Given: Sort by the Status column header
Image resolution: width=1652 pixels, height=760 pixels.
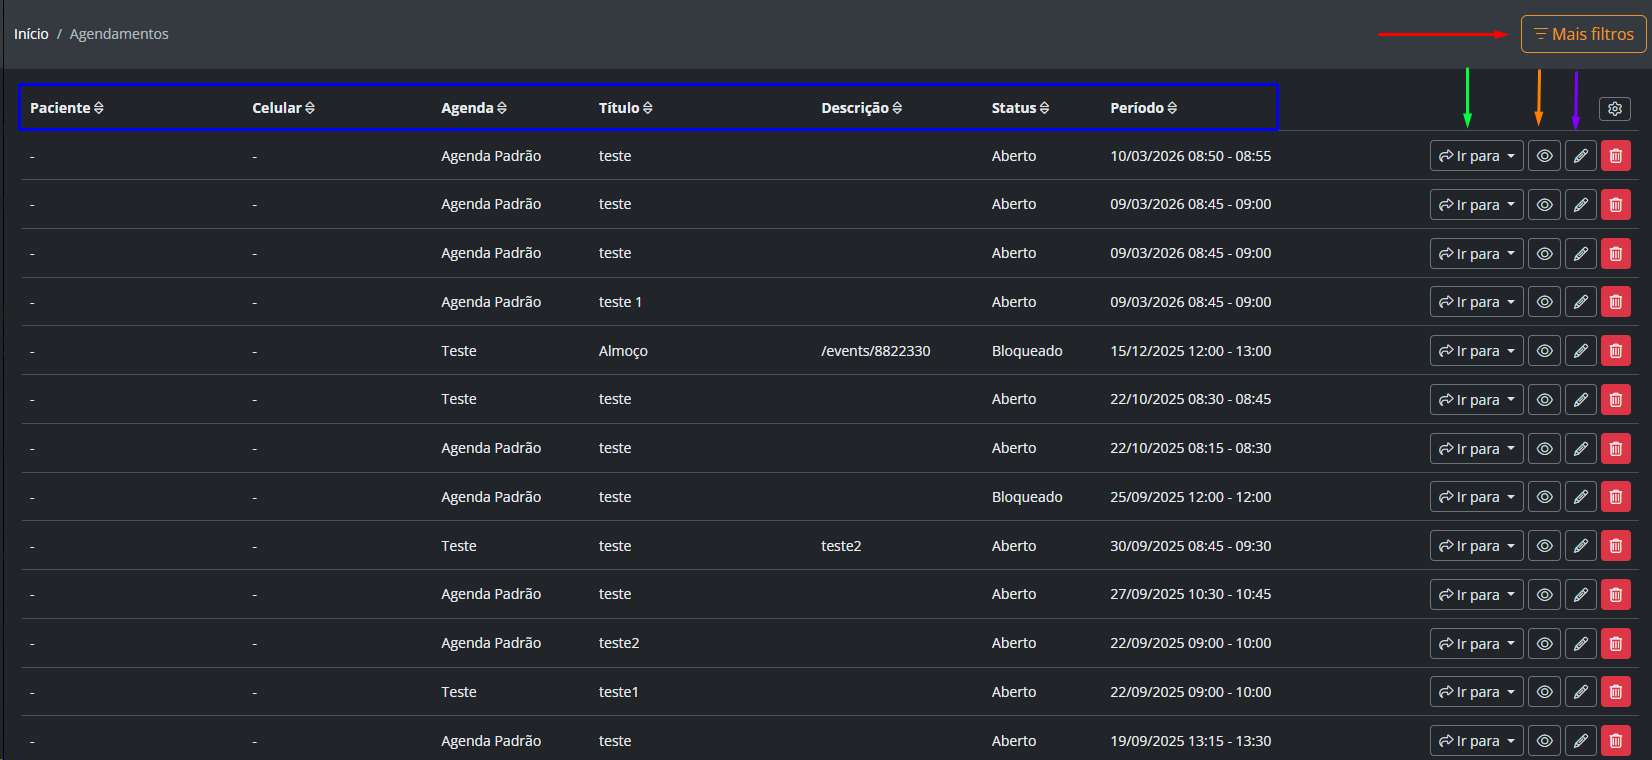Looking at the screenshot, I should [x=1020, y=108].
